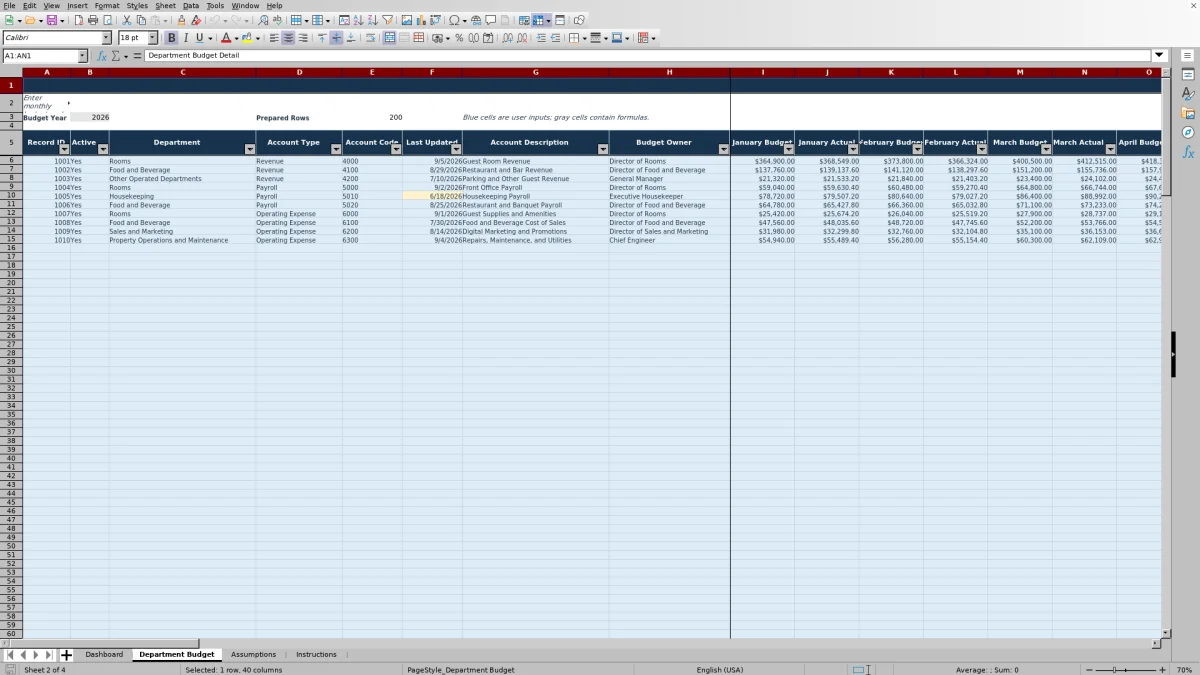Viewport: 1200px width, 675px height.
Task: Click the last sheet navigation arrow
Action: point(49,655)
